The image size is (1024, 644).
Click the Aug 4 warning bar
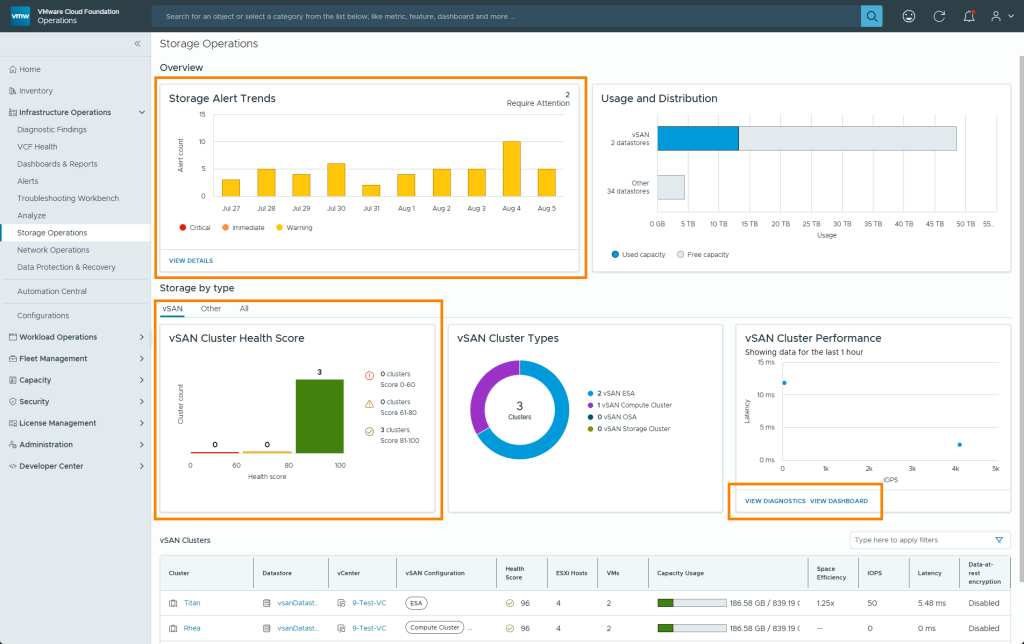pyautogui.click(x=511, y=168)
